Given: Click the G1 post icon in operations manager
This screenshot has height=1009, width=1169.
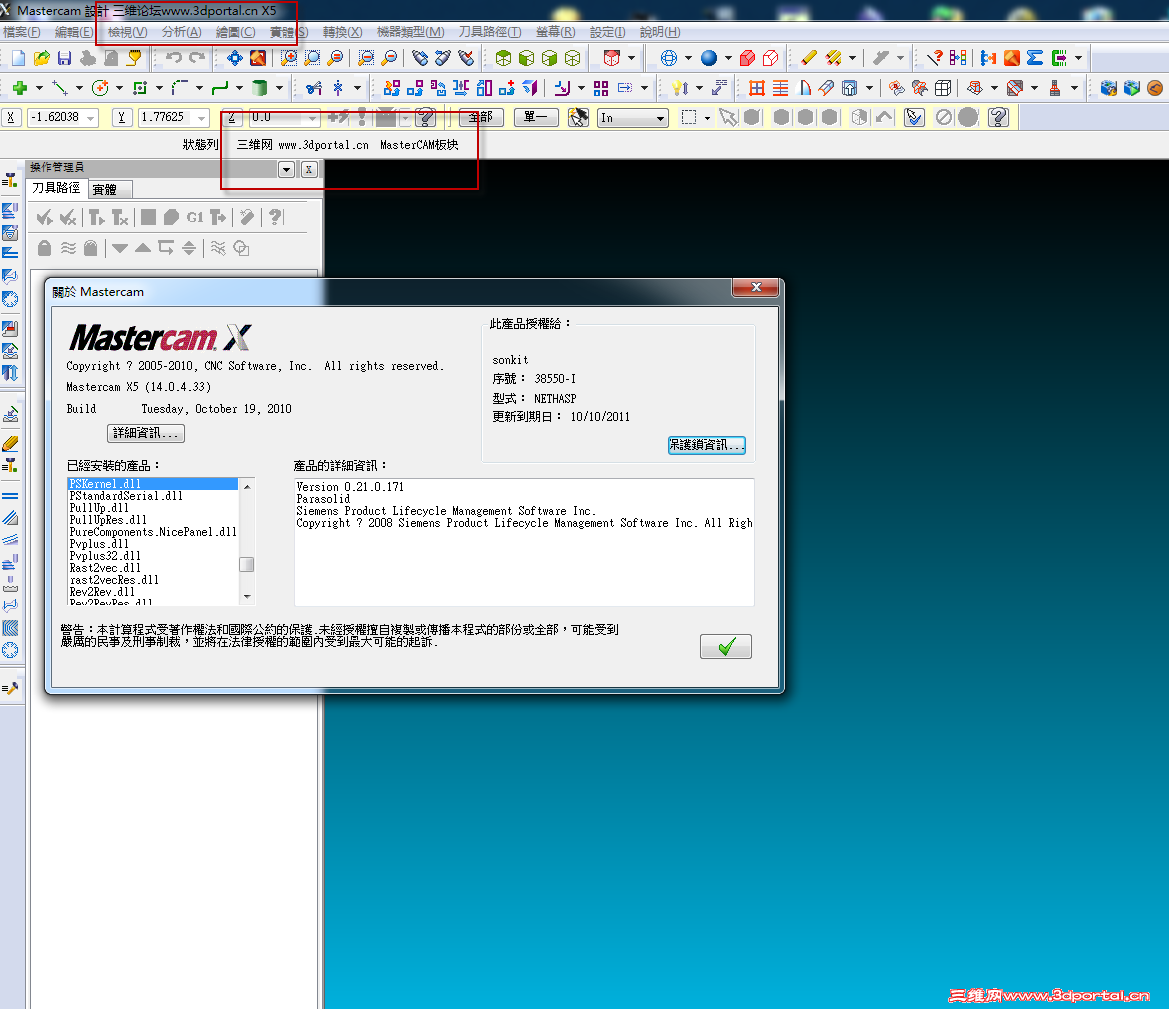Looking at the screenshot, I should point(195,217).
